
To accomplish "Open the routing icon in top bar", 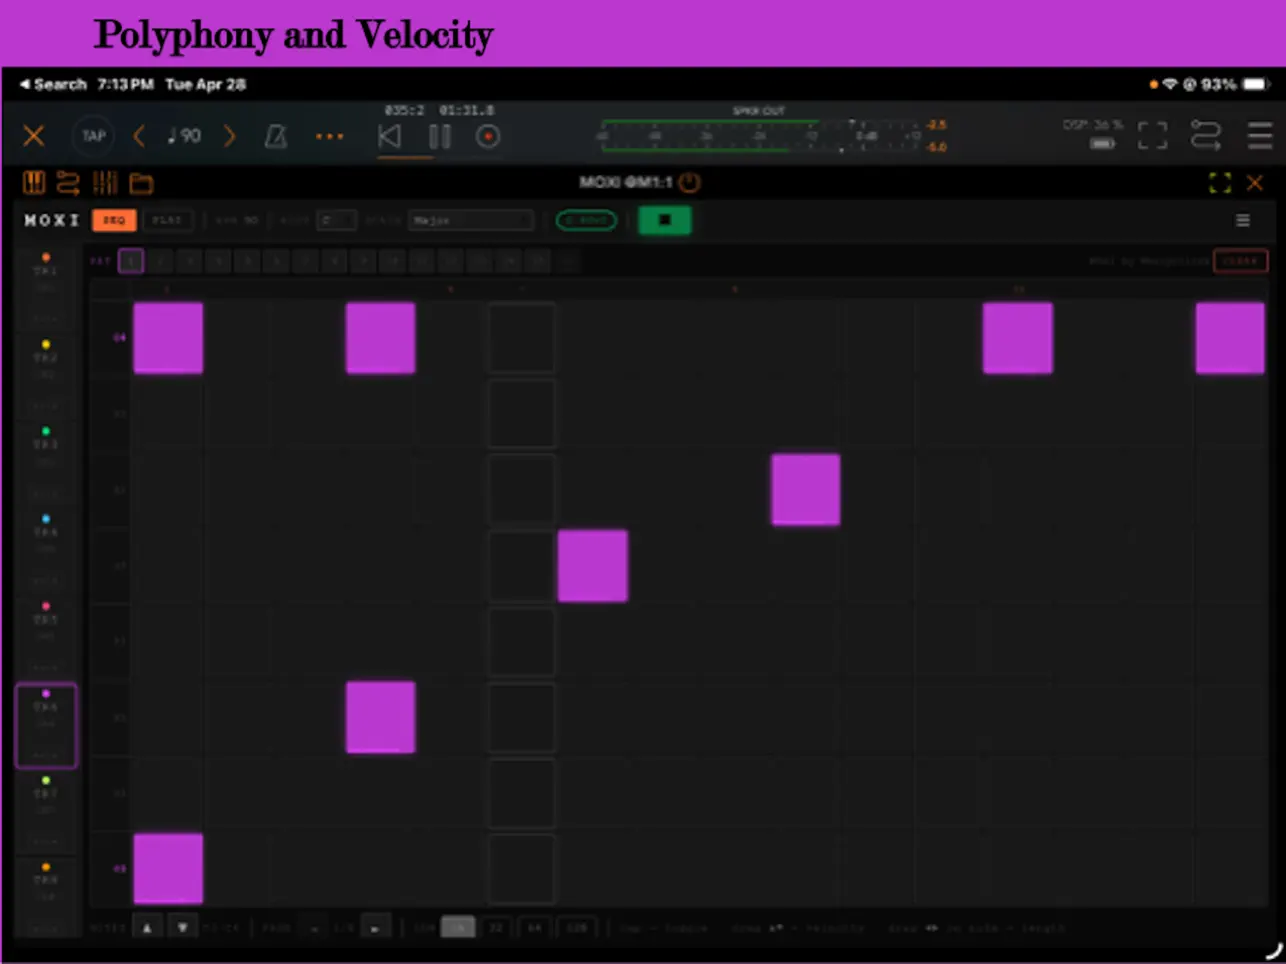I will (x=1205, y=135).
